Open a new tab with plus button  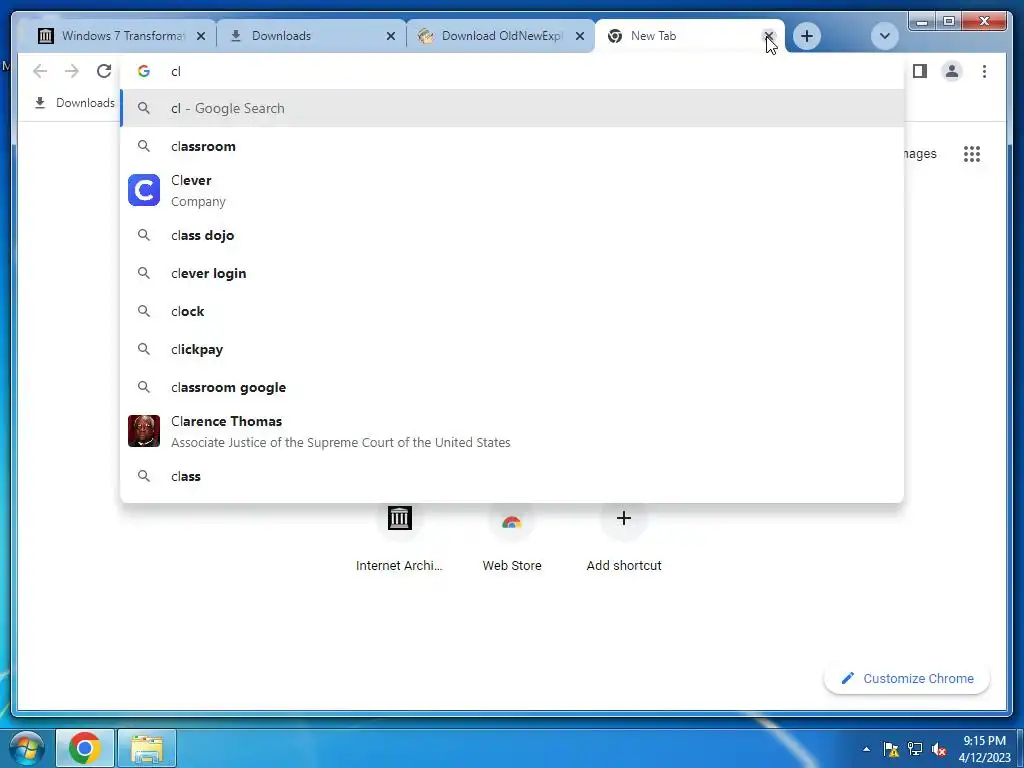pyautogui.click(x=807, y=36)
